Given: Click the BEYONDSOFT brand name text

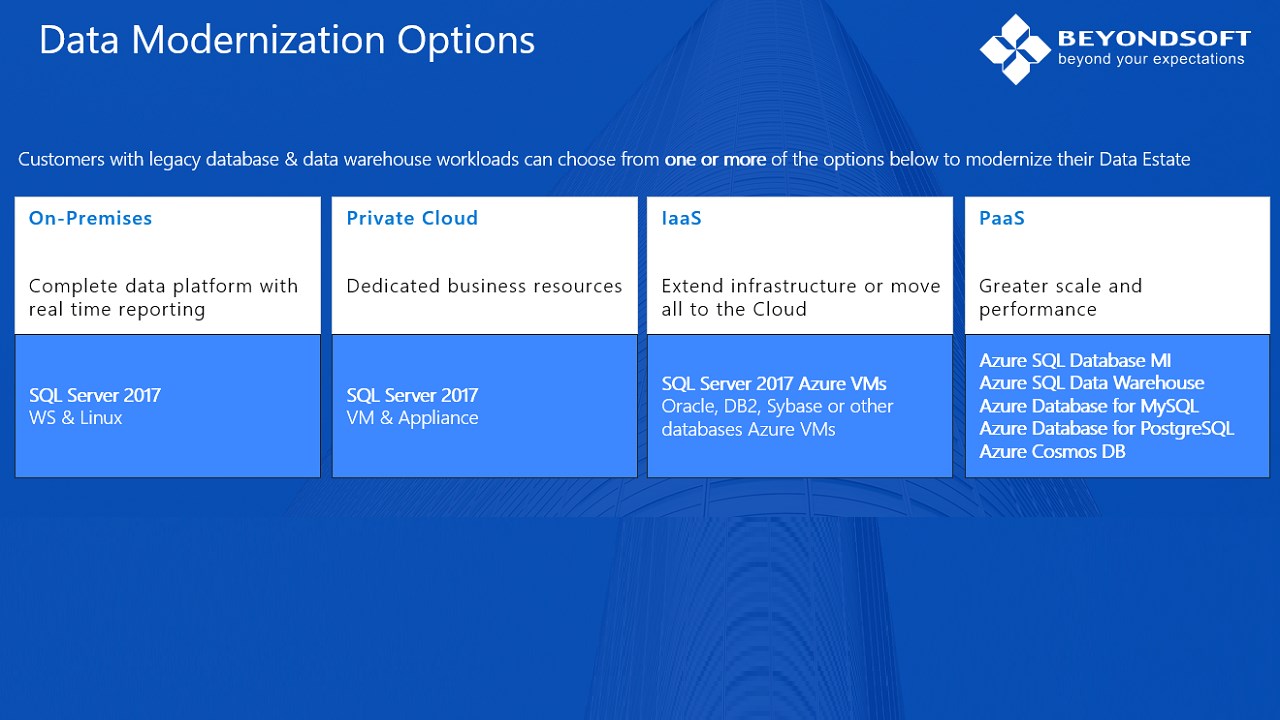Looking at the screenshot, I should tap(1153, 38).
